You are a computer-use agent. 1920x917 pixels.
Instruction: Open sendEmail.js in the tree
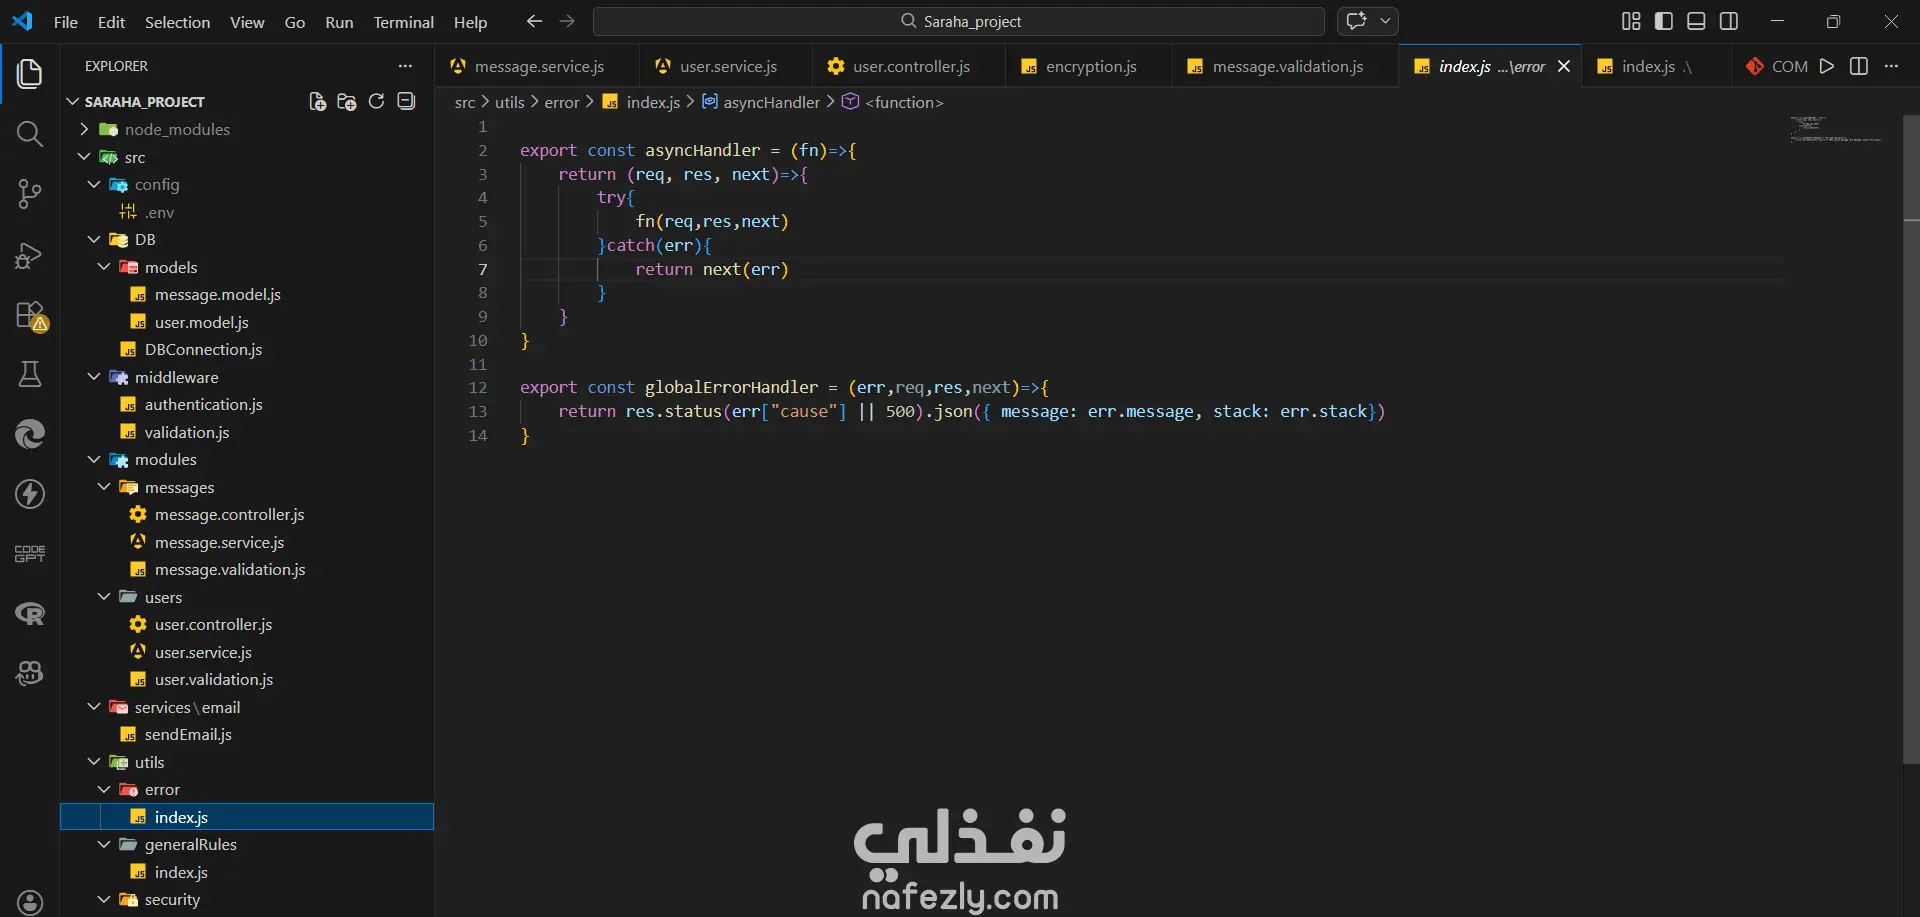188,734
